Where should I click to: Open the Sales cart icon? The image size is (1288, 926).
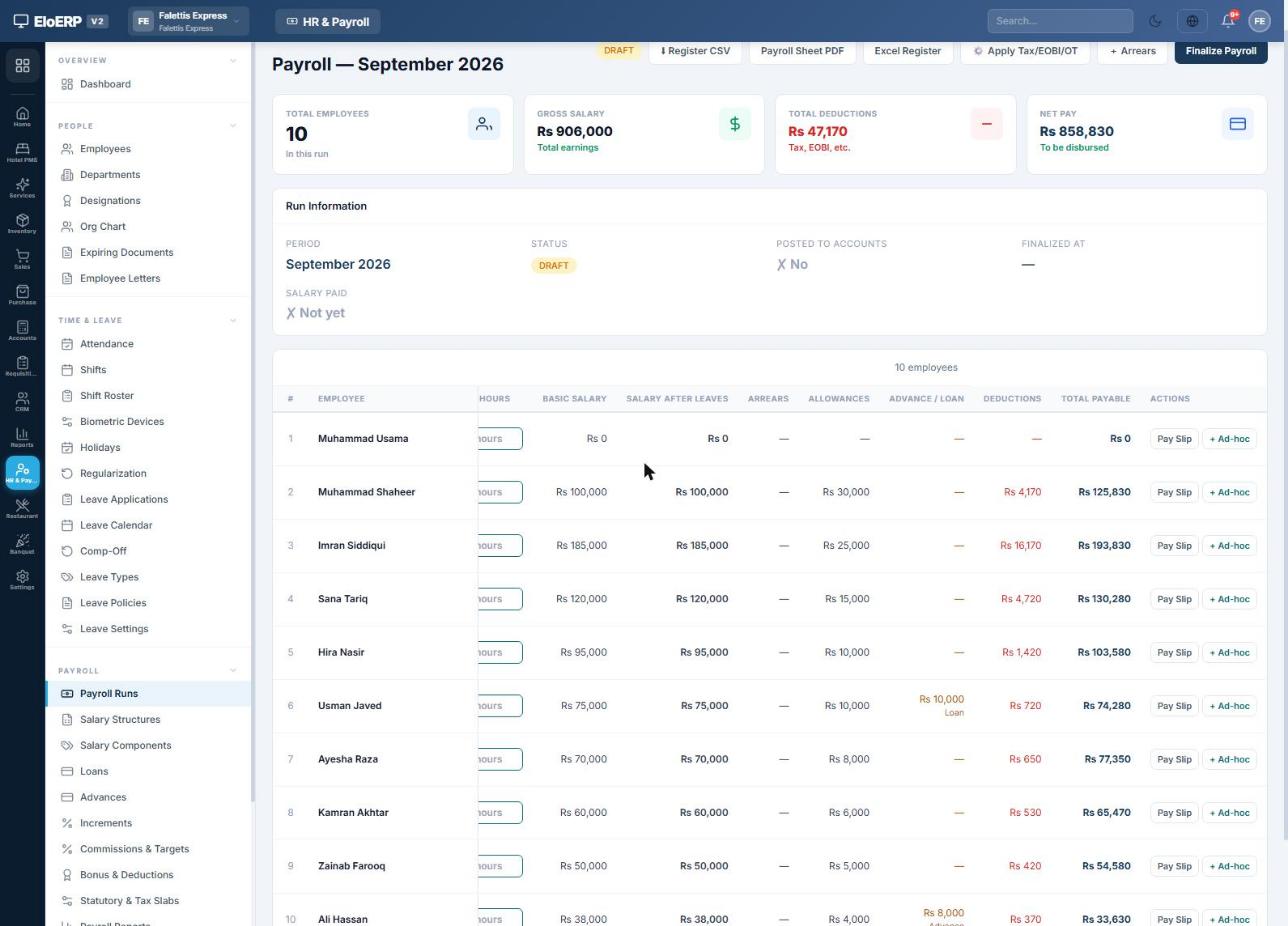(x=22, y=260)
